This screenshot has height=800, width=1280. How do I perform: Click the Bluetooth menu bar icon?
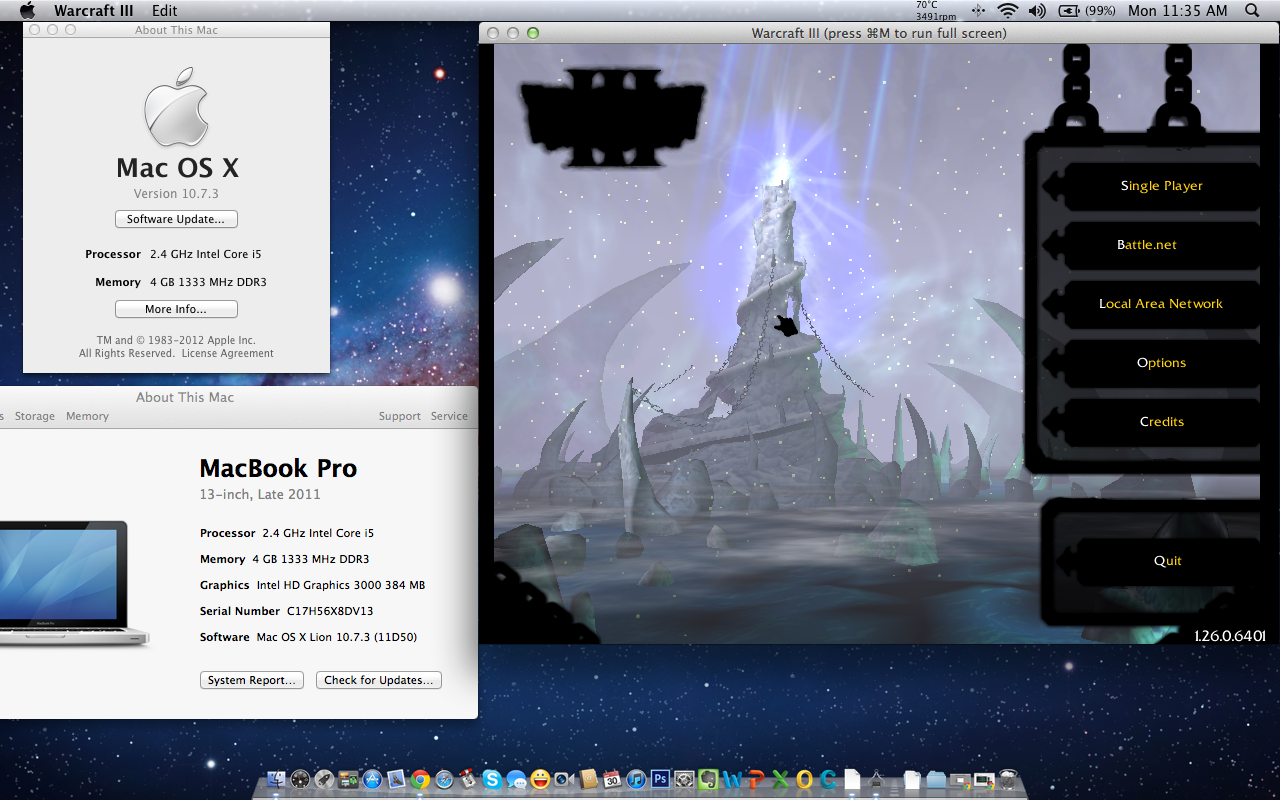(978, 11)
